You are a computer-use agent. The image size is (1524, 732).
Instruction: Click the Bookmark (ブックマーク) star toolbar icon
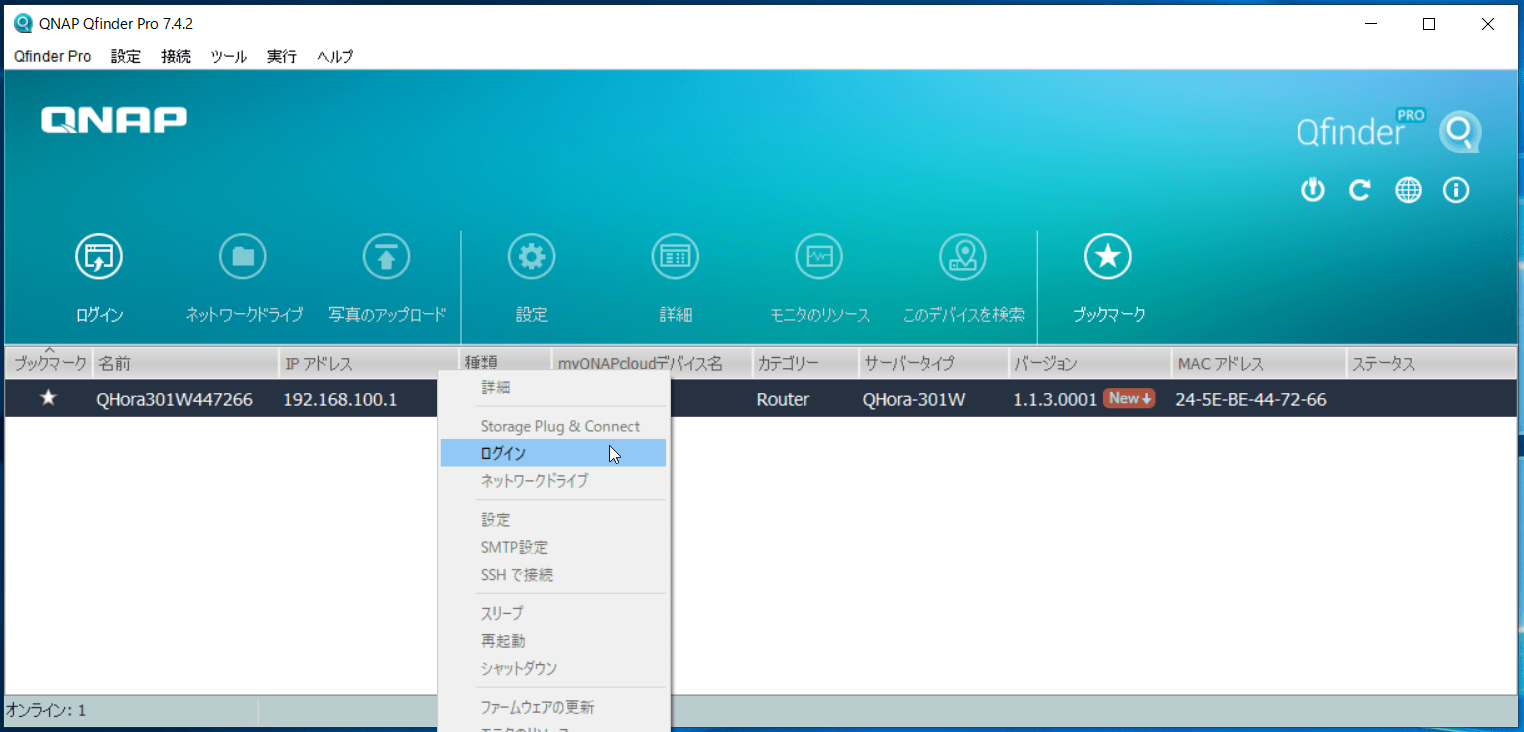coord(1108,258)
